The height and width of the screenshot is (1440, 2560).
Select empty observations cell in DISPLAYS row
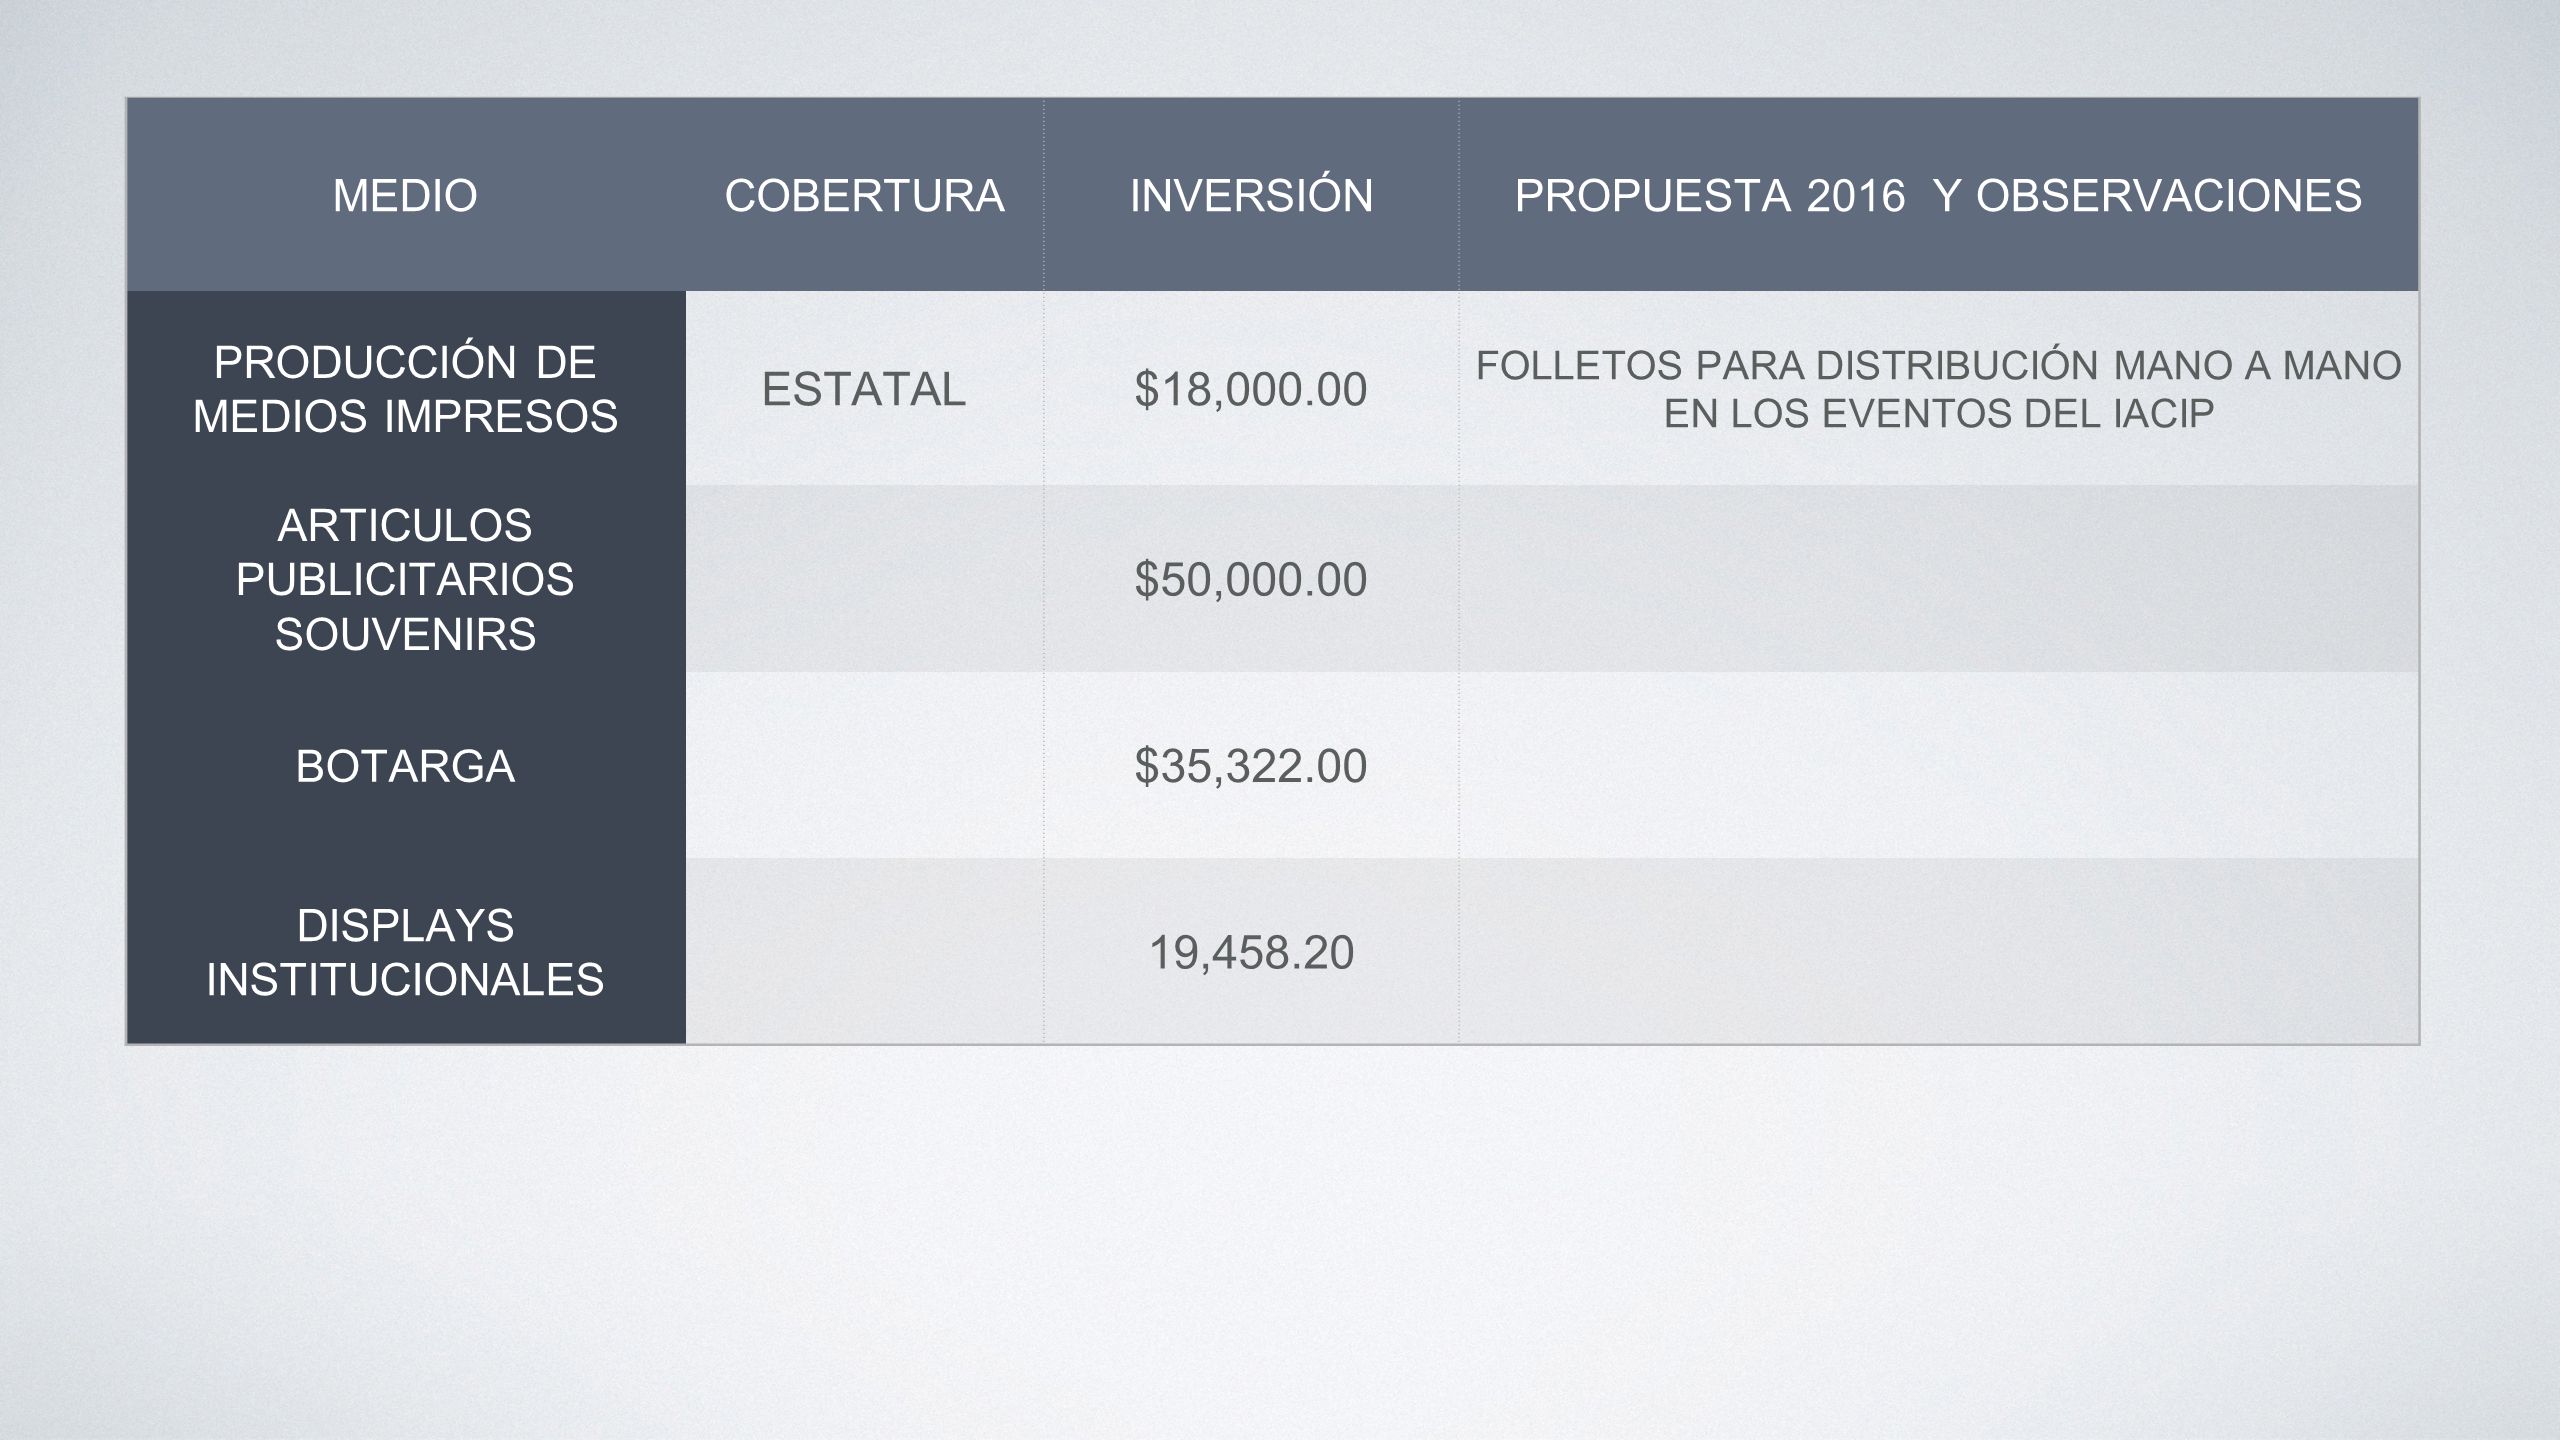[x=1939, y=951]
